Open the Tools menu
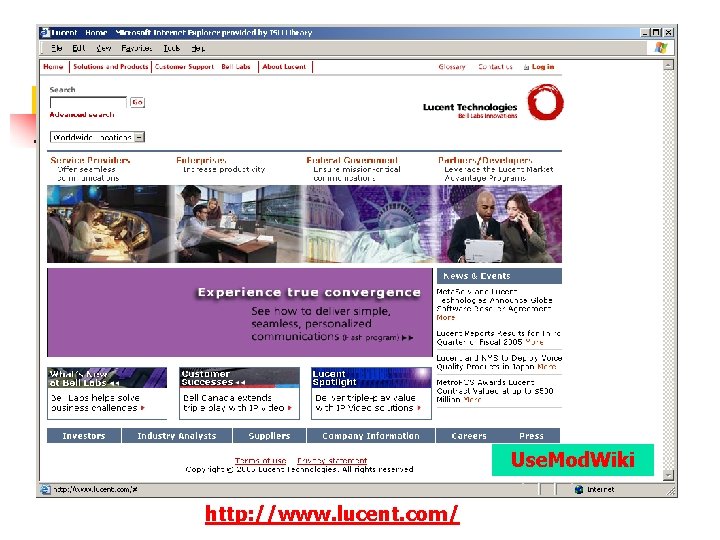The width and height of the screenshot is (720, 540). click(172, 48)
